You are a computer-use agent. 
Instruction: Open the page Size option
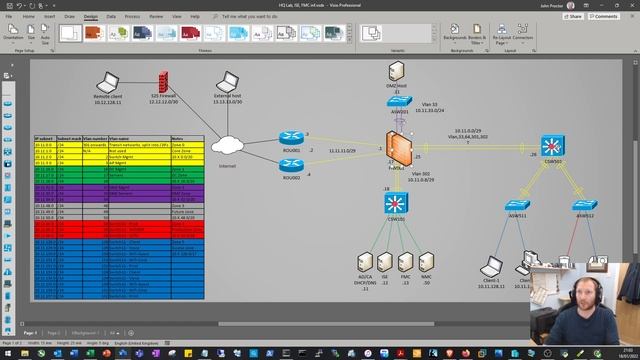(x=31, y=33)
